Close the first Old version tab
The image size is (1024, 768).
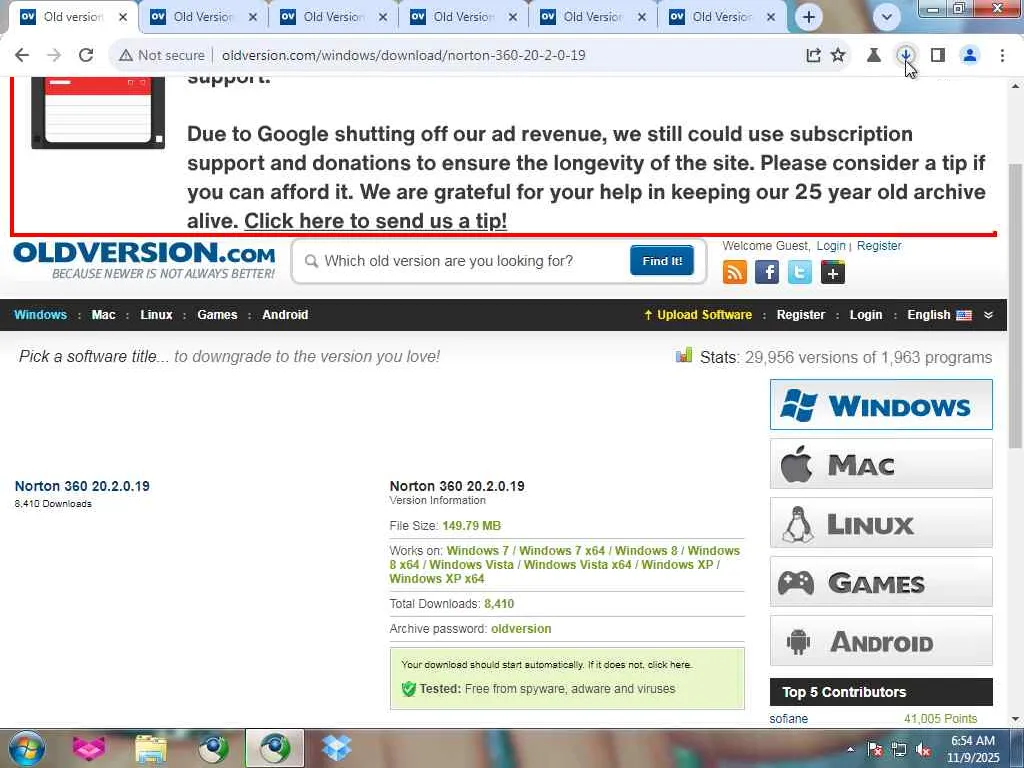(x=123, y=17)
